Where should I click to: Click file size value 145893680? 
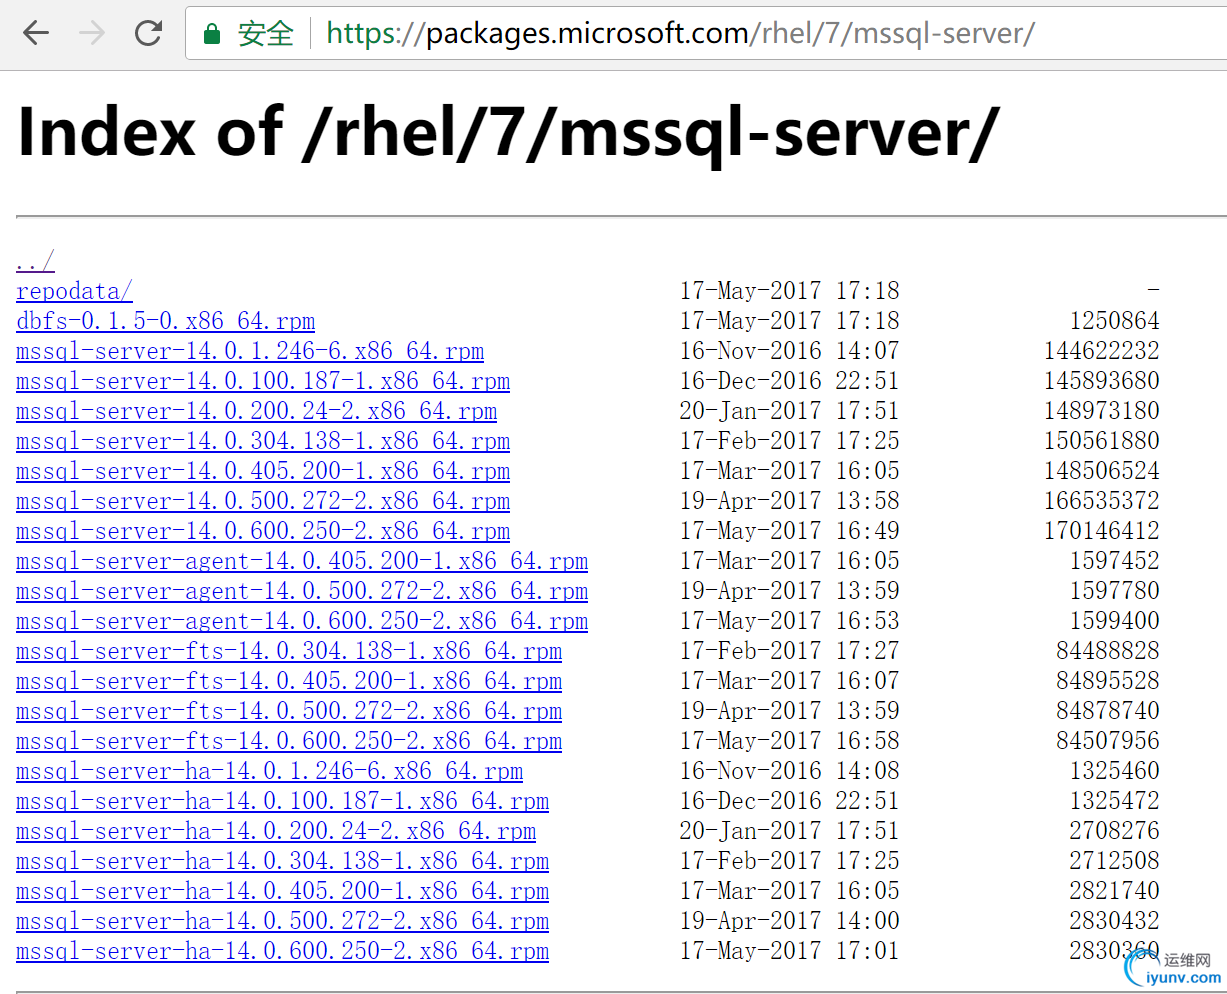tap(1101, 381)
